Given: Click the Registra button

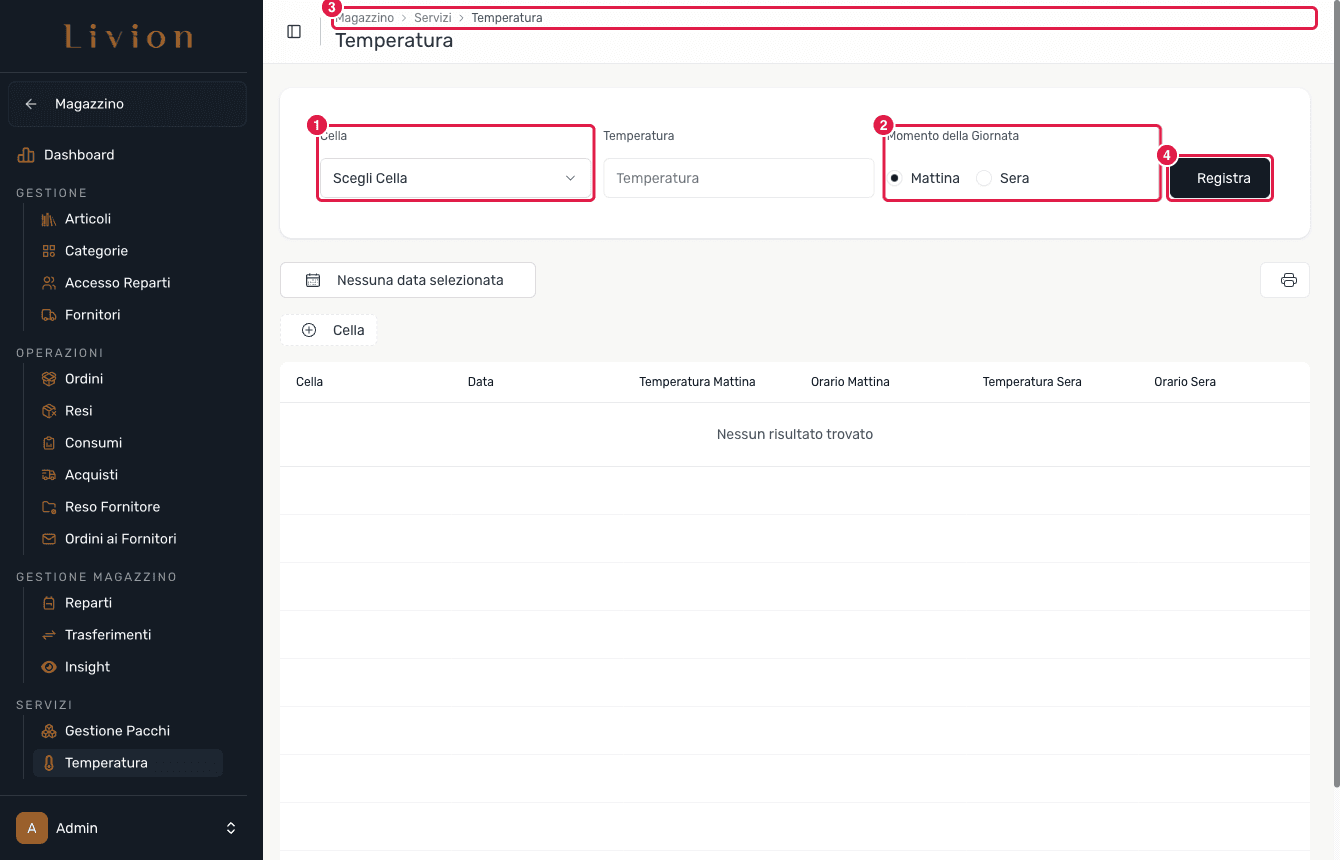Looking at the screenshot, I should tap(1220, 178).
